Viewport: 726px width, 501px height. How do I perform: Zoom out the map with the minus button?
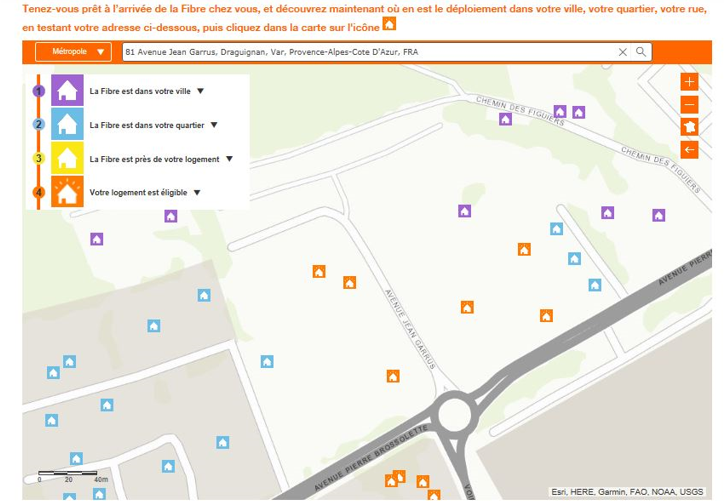coord(689,105)
